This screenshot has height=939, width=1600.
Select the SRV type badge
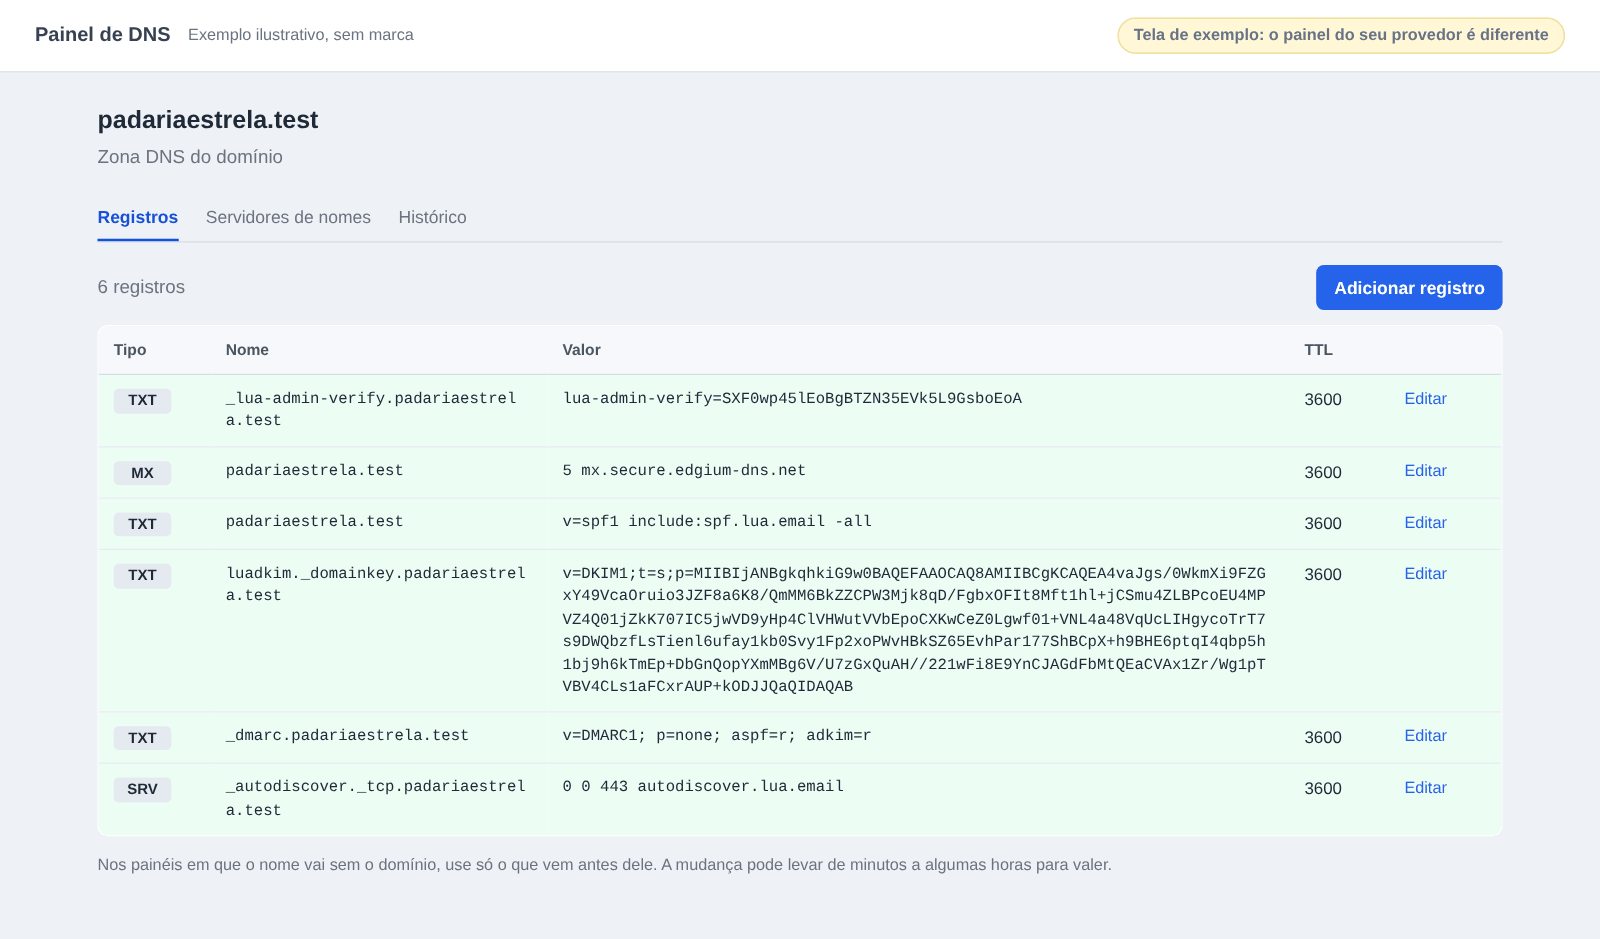coord(142,789)
